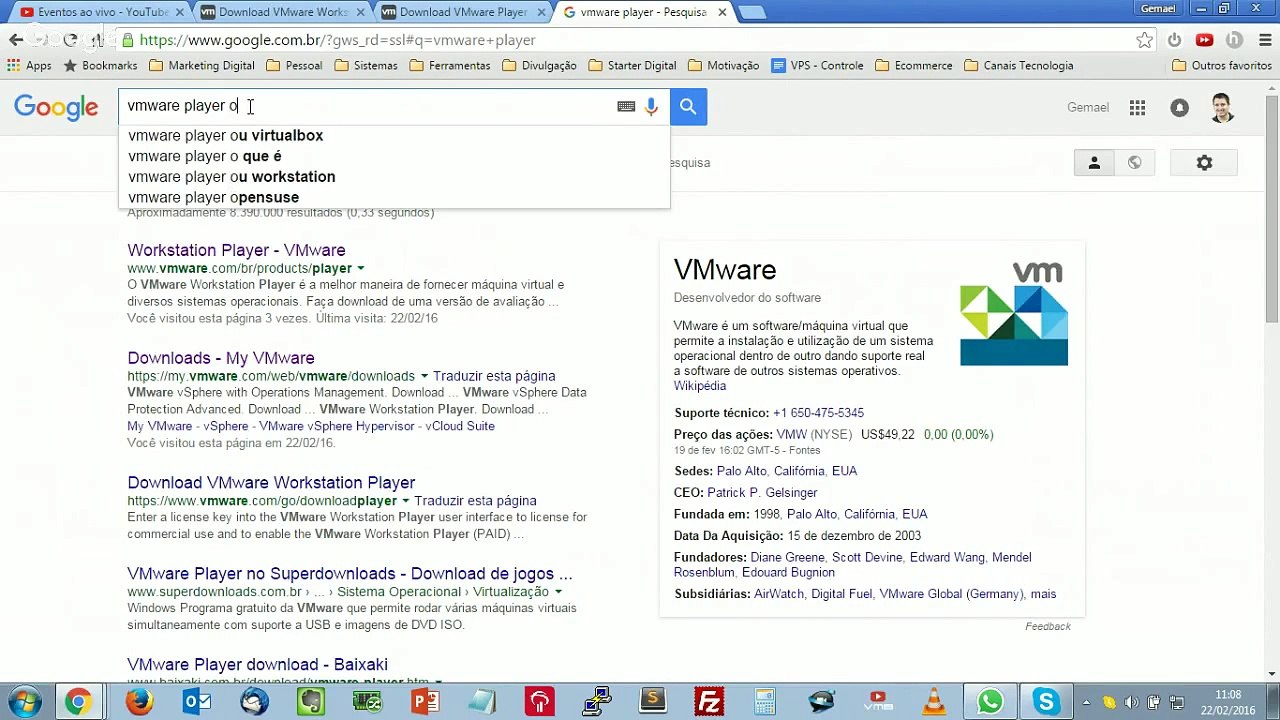Screen dimensions: 1280x720
Task: Toggle private results person icon
Action: click(x=1094, y=163)
